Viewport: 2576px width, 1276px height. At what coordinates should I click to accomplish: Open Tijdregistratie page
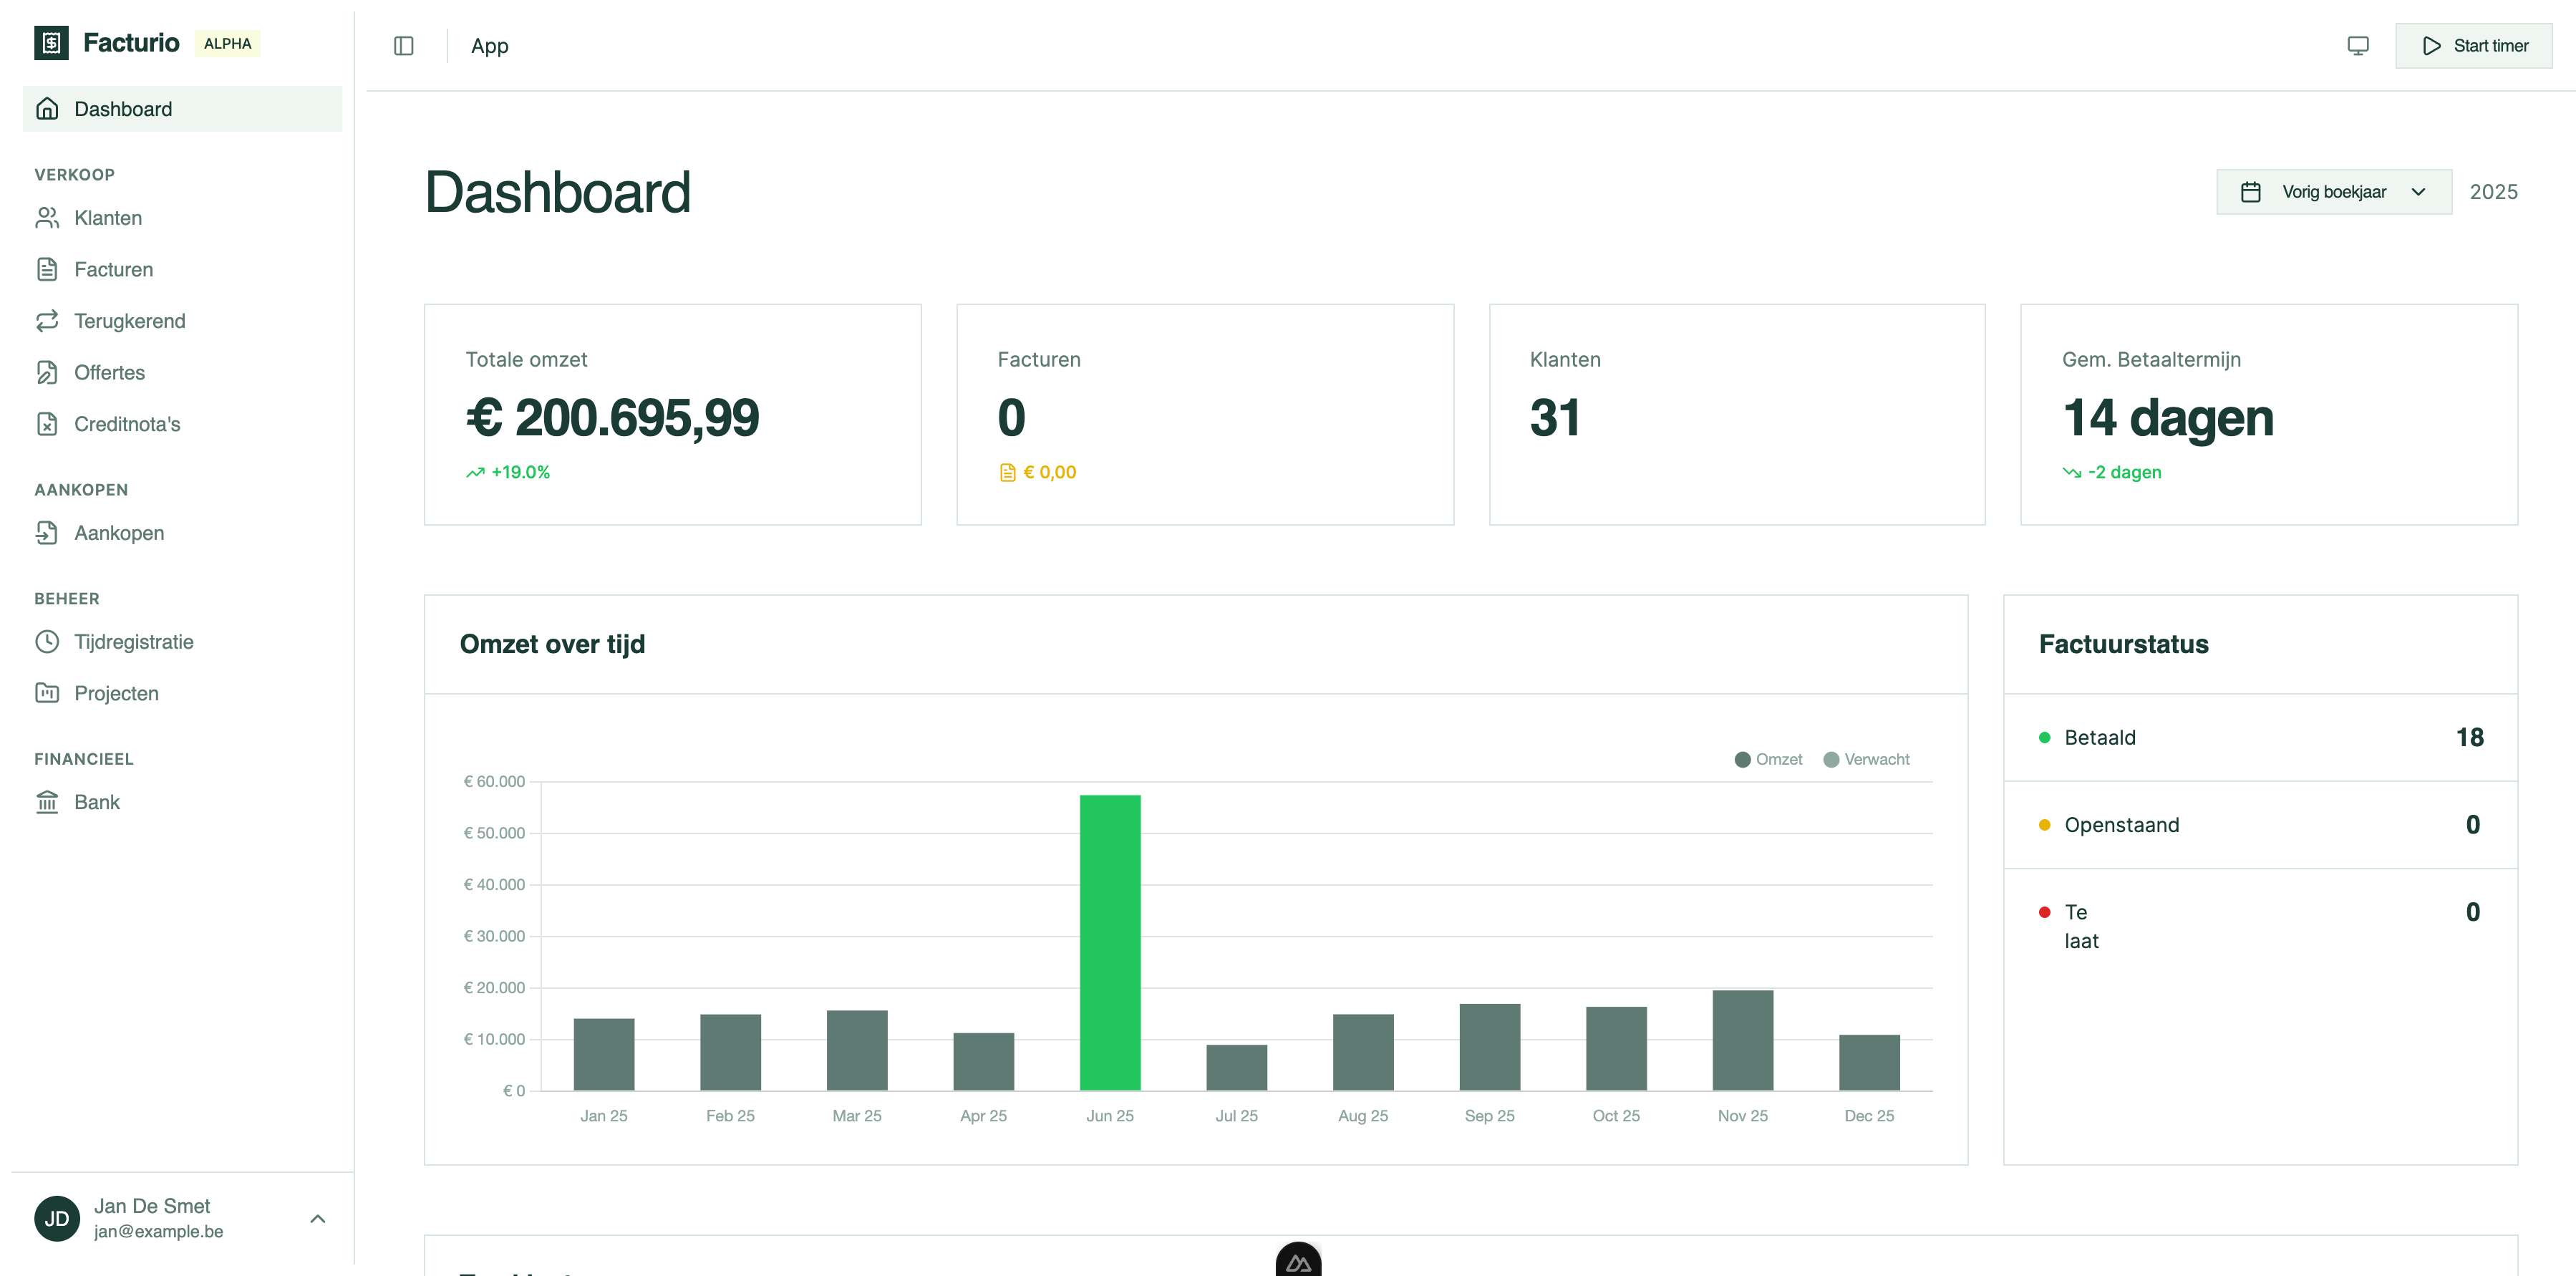pos(182,642)
